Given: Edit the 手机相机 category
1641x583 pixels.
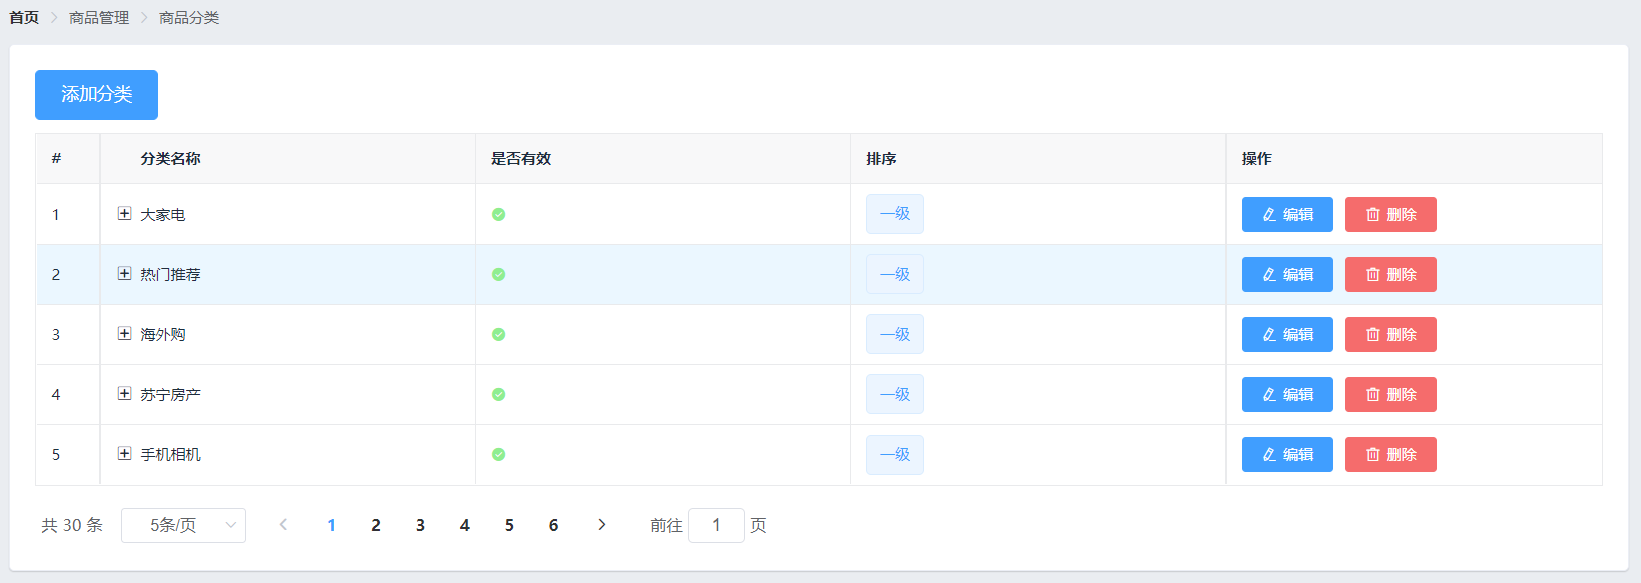Looking at the screenshot, I should (x=1286, y=455).
